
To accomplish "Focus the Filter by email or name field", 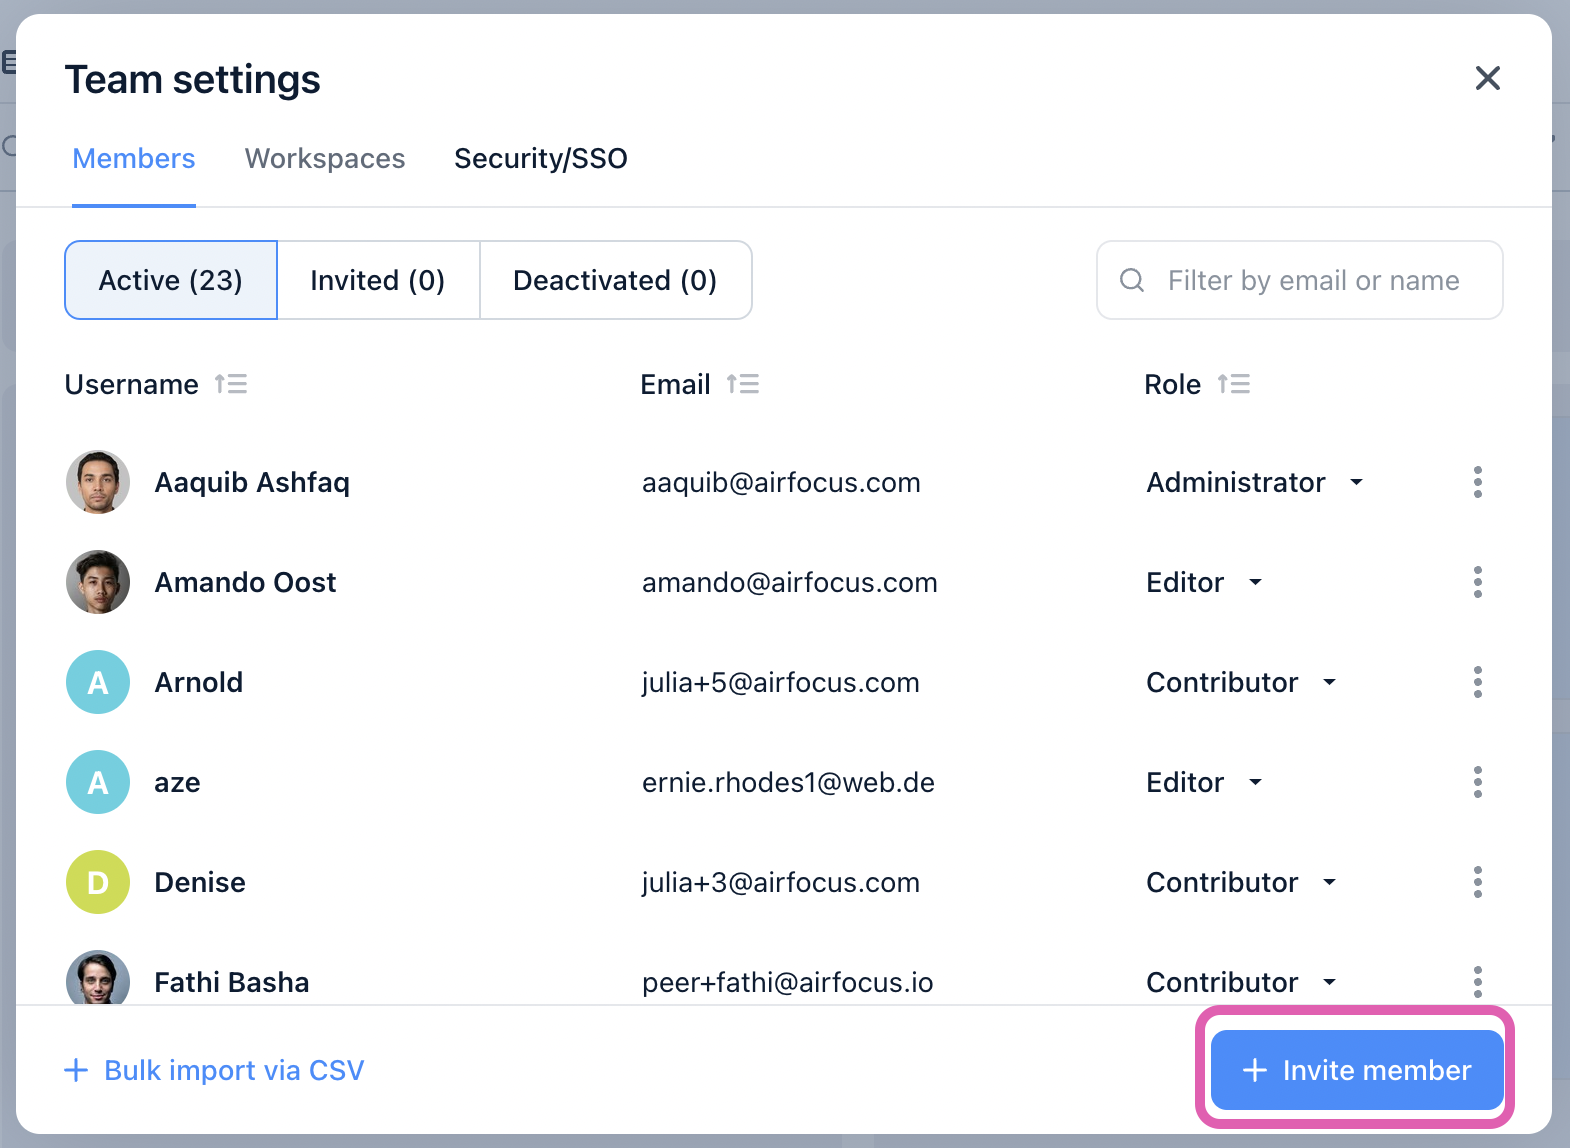I will pos(1300,280).
